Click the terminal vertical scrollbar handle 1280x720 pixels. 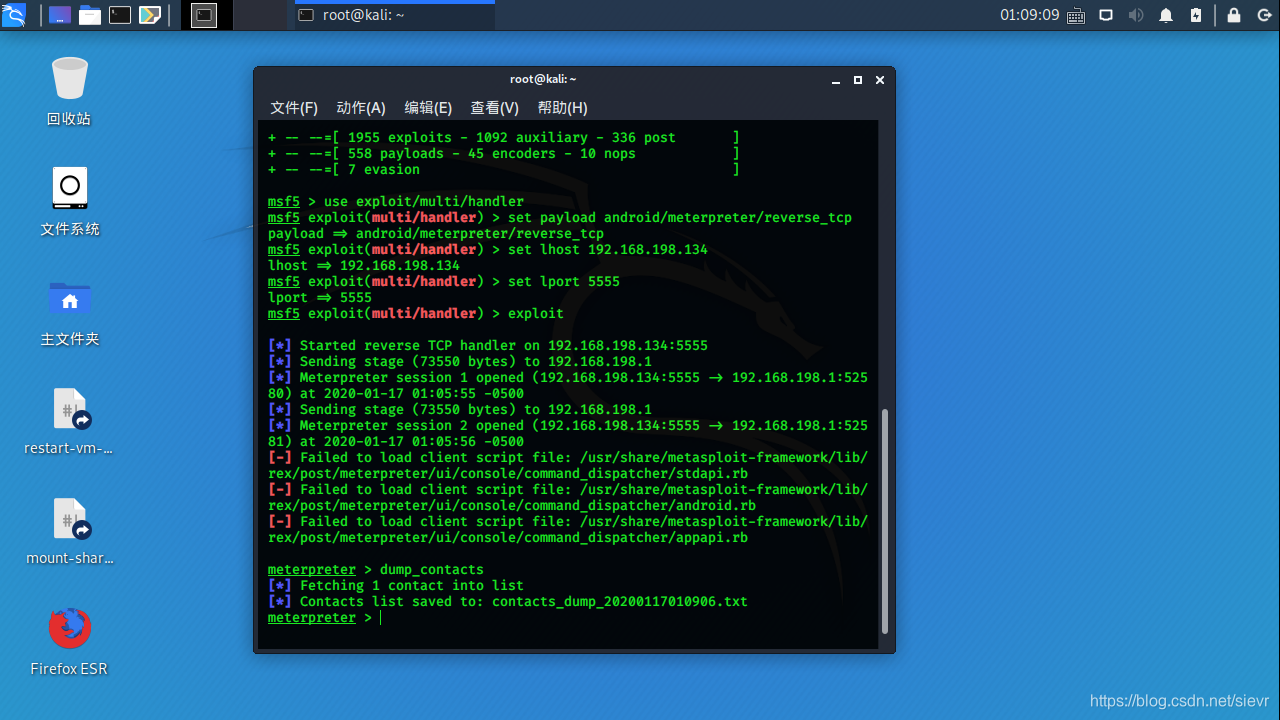[884, 521]
